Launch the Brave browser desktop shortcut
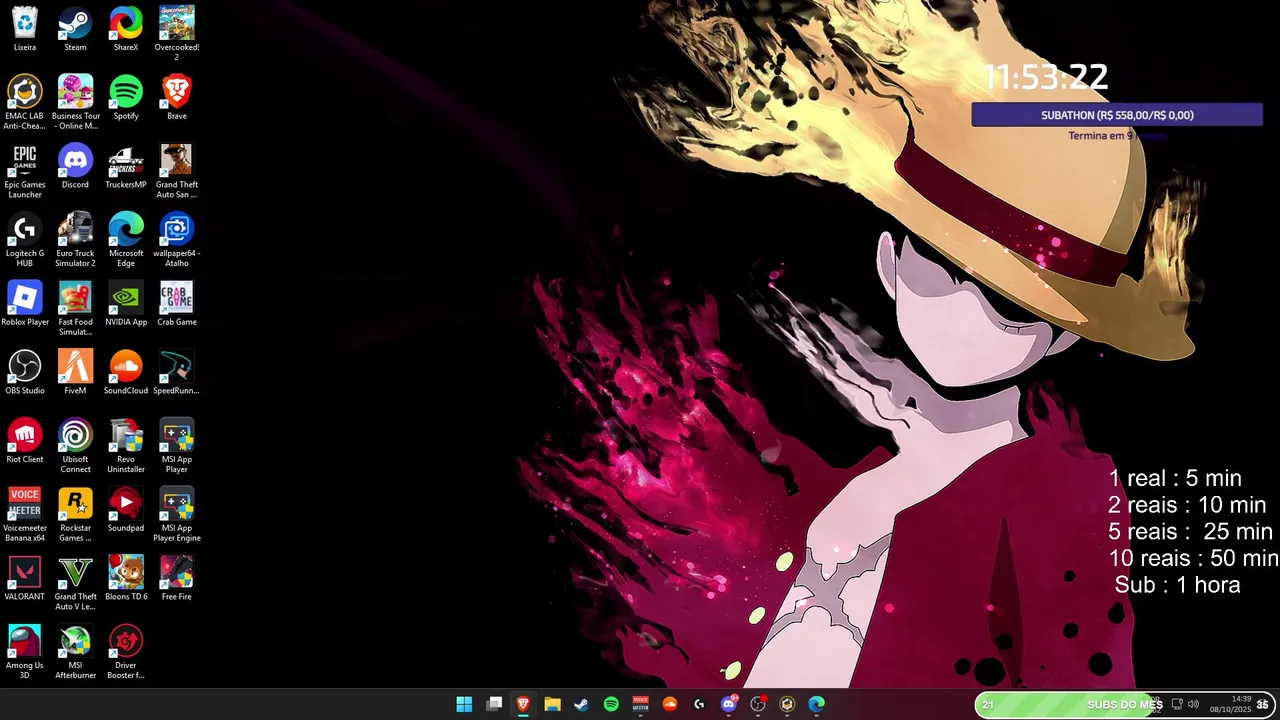Viewport: 1280px width, 720px height. (x=177, y=98)
